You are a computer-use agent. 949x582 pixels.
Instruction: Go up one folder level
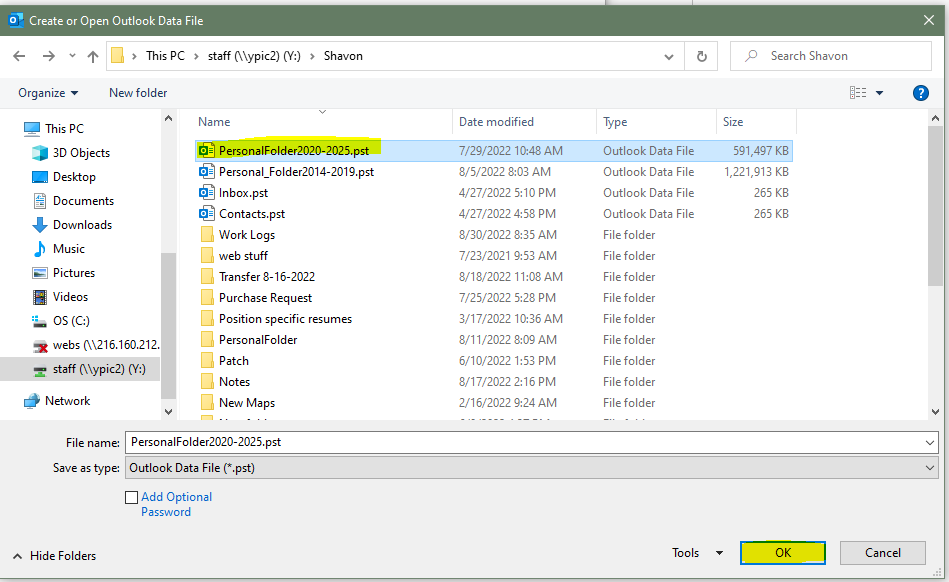point(93,56)
